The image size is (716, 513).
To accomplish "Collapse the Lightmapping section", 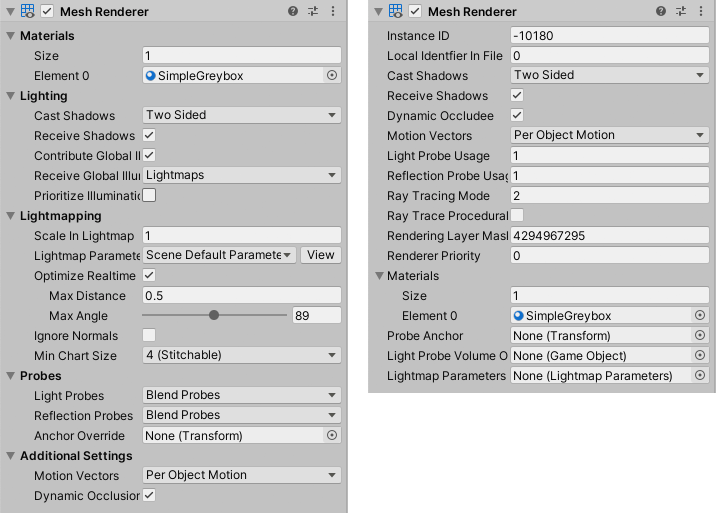I will click(x=11, y=216).
